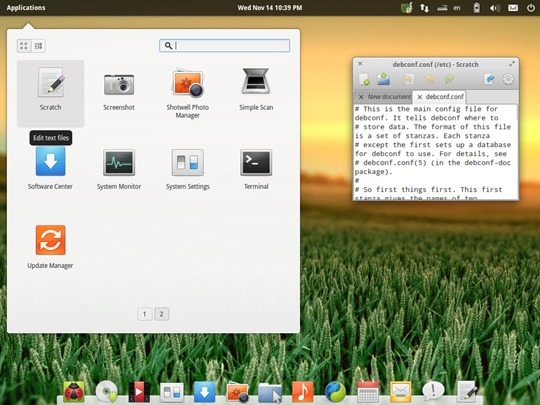Switch launcher to category view
Image resolution: width=540 pixels, height=405 pixels.
tap(38, 46)
